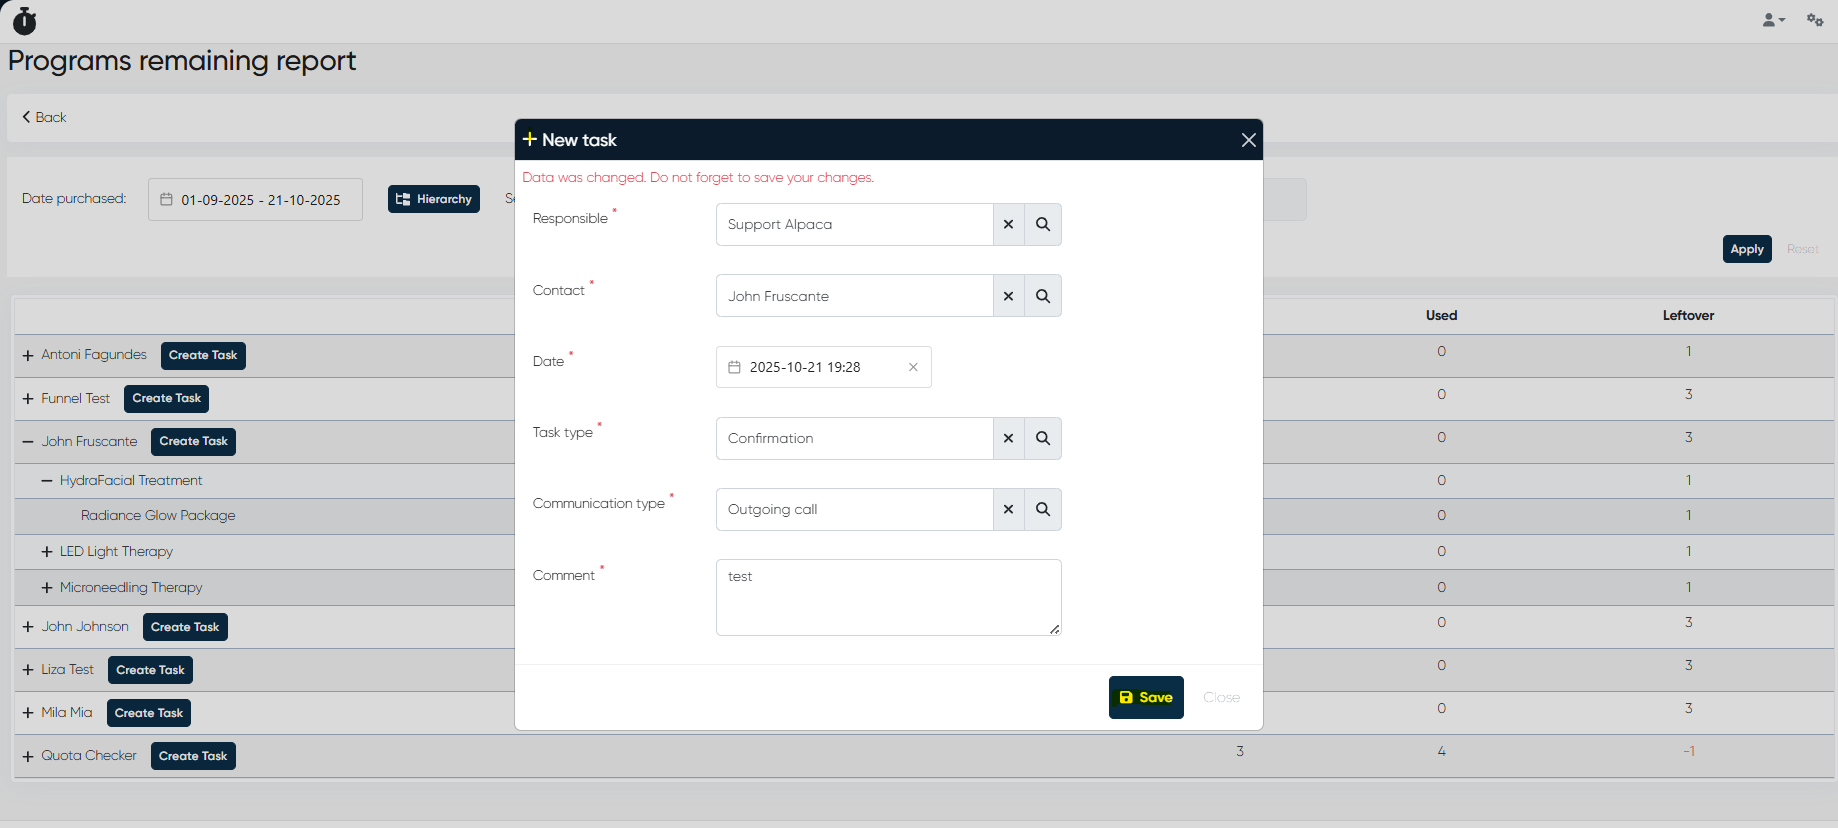Viewport: 1838px width, 828px height.
Task: Open the user account menu
Action: click(x=1773, y=20)
